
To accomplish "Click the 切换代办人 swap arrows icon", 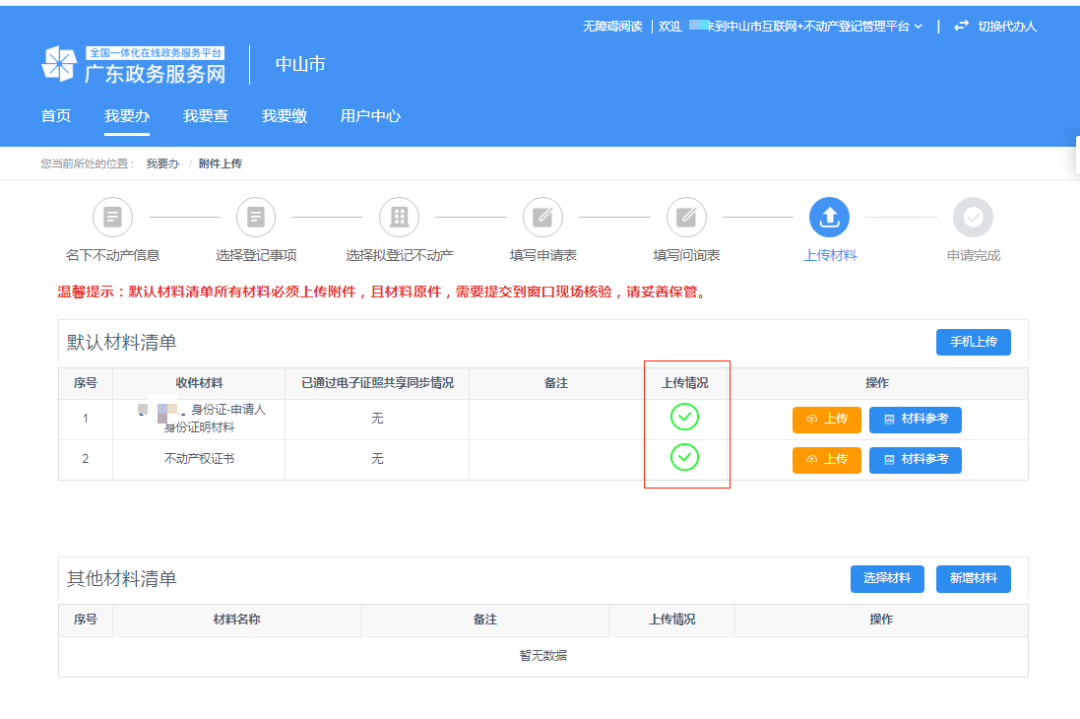I will pos(962,27).
